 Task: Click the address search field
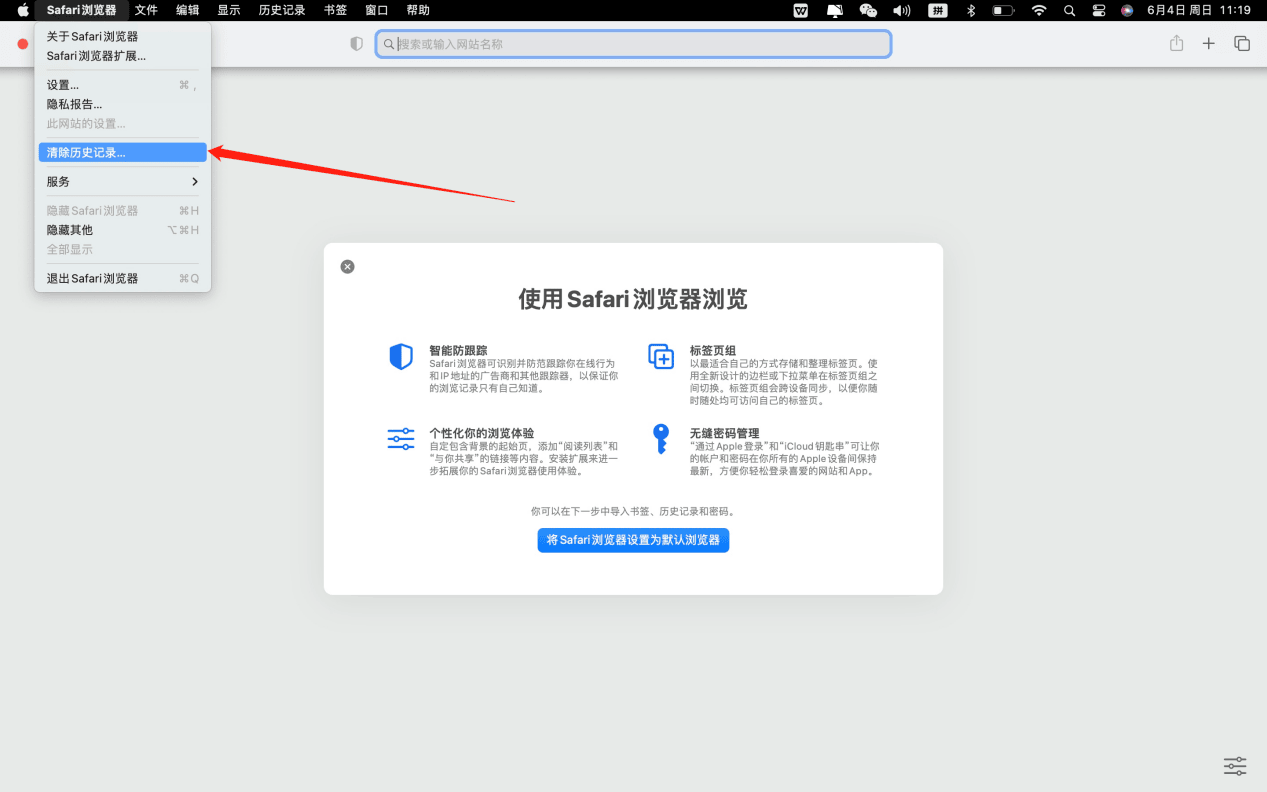pyautogui.click(x=633, y=44)
